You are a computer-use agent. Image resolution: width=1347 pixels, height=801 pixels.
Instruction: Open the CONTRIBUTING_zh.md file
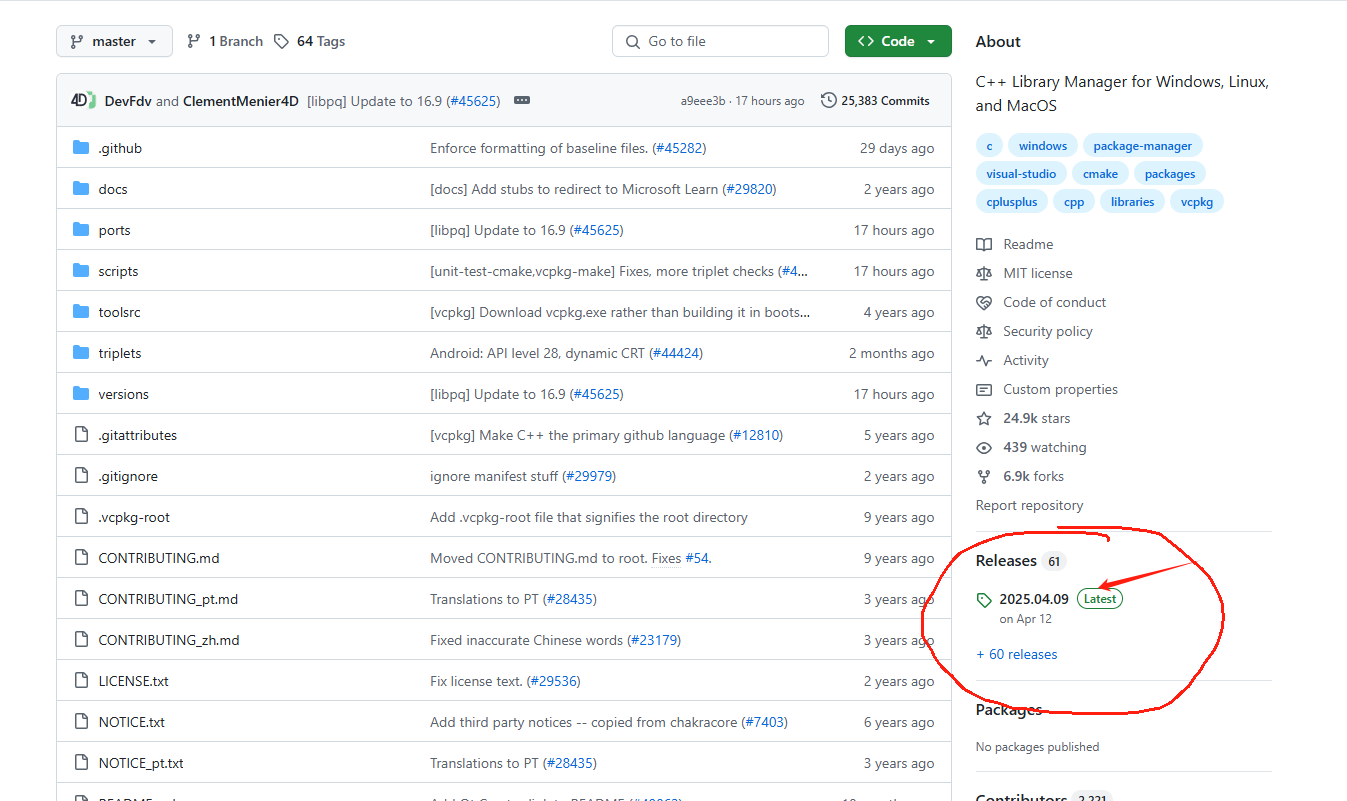click(x=169, y=640)
